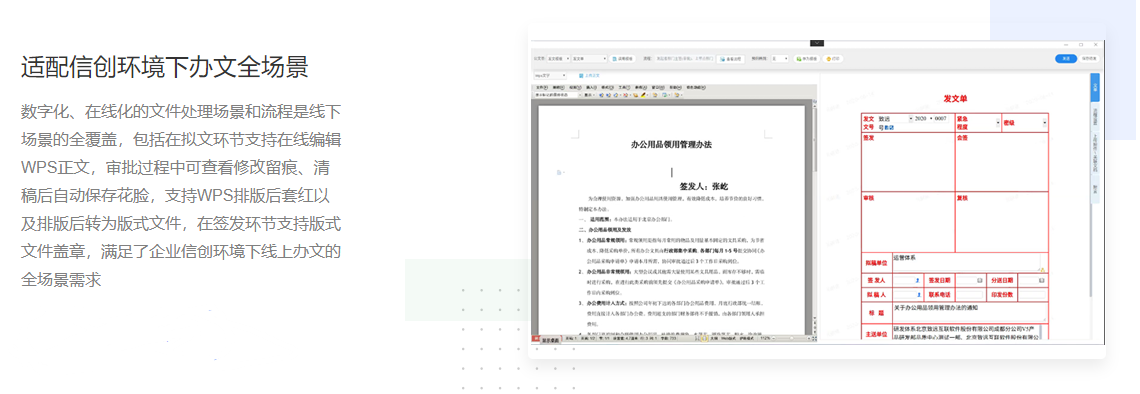Switch to the 附件 vertical tab
This screenshot has height=394, width=1140.
(x=1095, y=188)
